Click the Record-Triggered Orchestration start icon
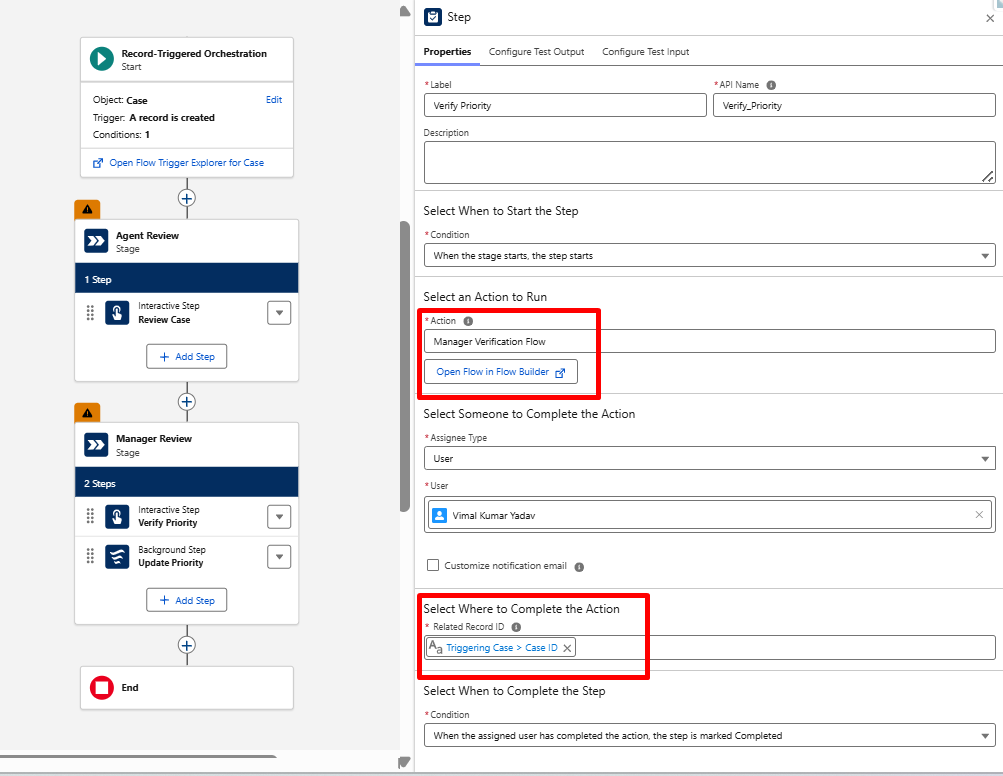The height and width of the screenshot is (776, 1003). coord(102,59)
